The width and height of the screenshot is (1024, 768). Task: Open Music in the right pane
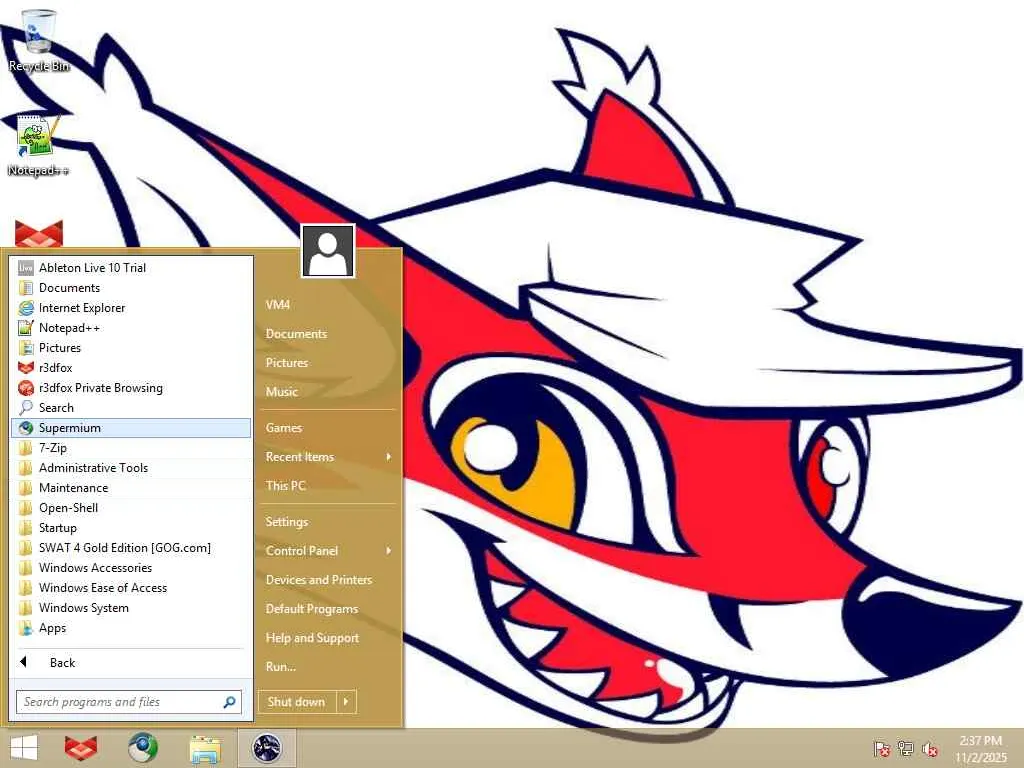click(x=328, y=392)
